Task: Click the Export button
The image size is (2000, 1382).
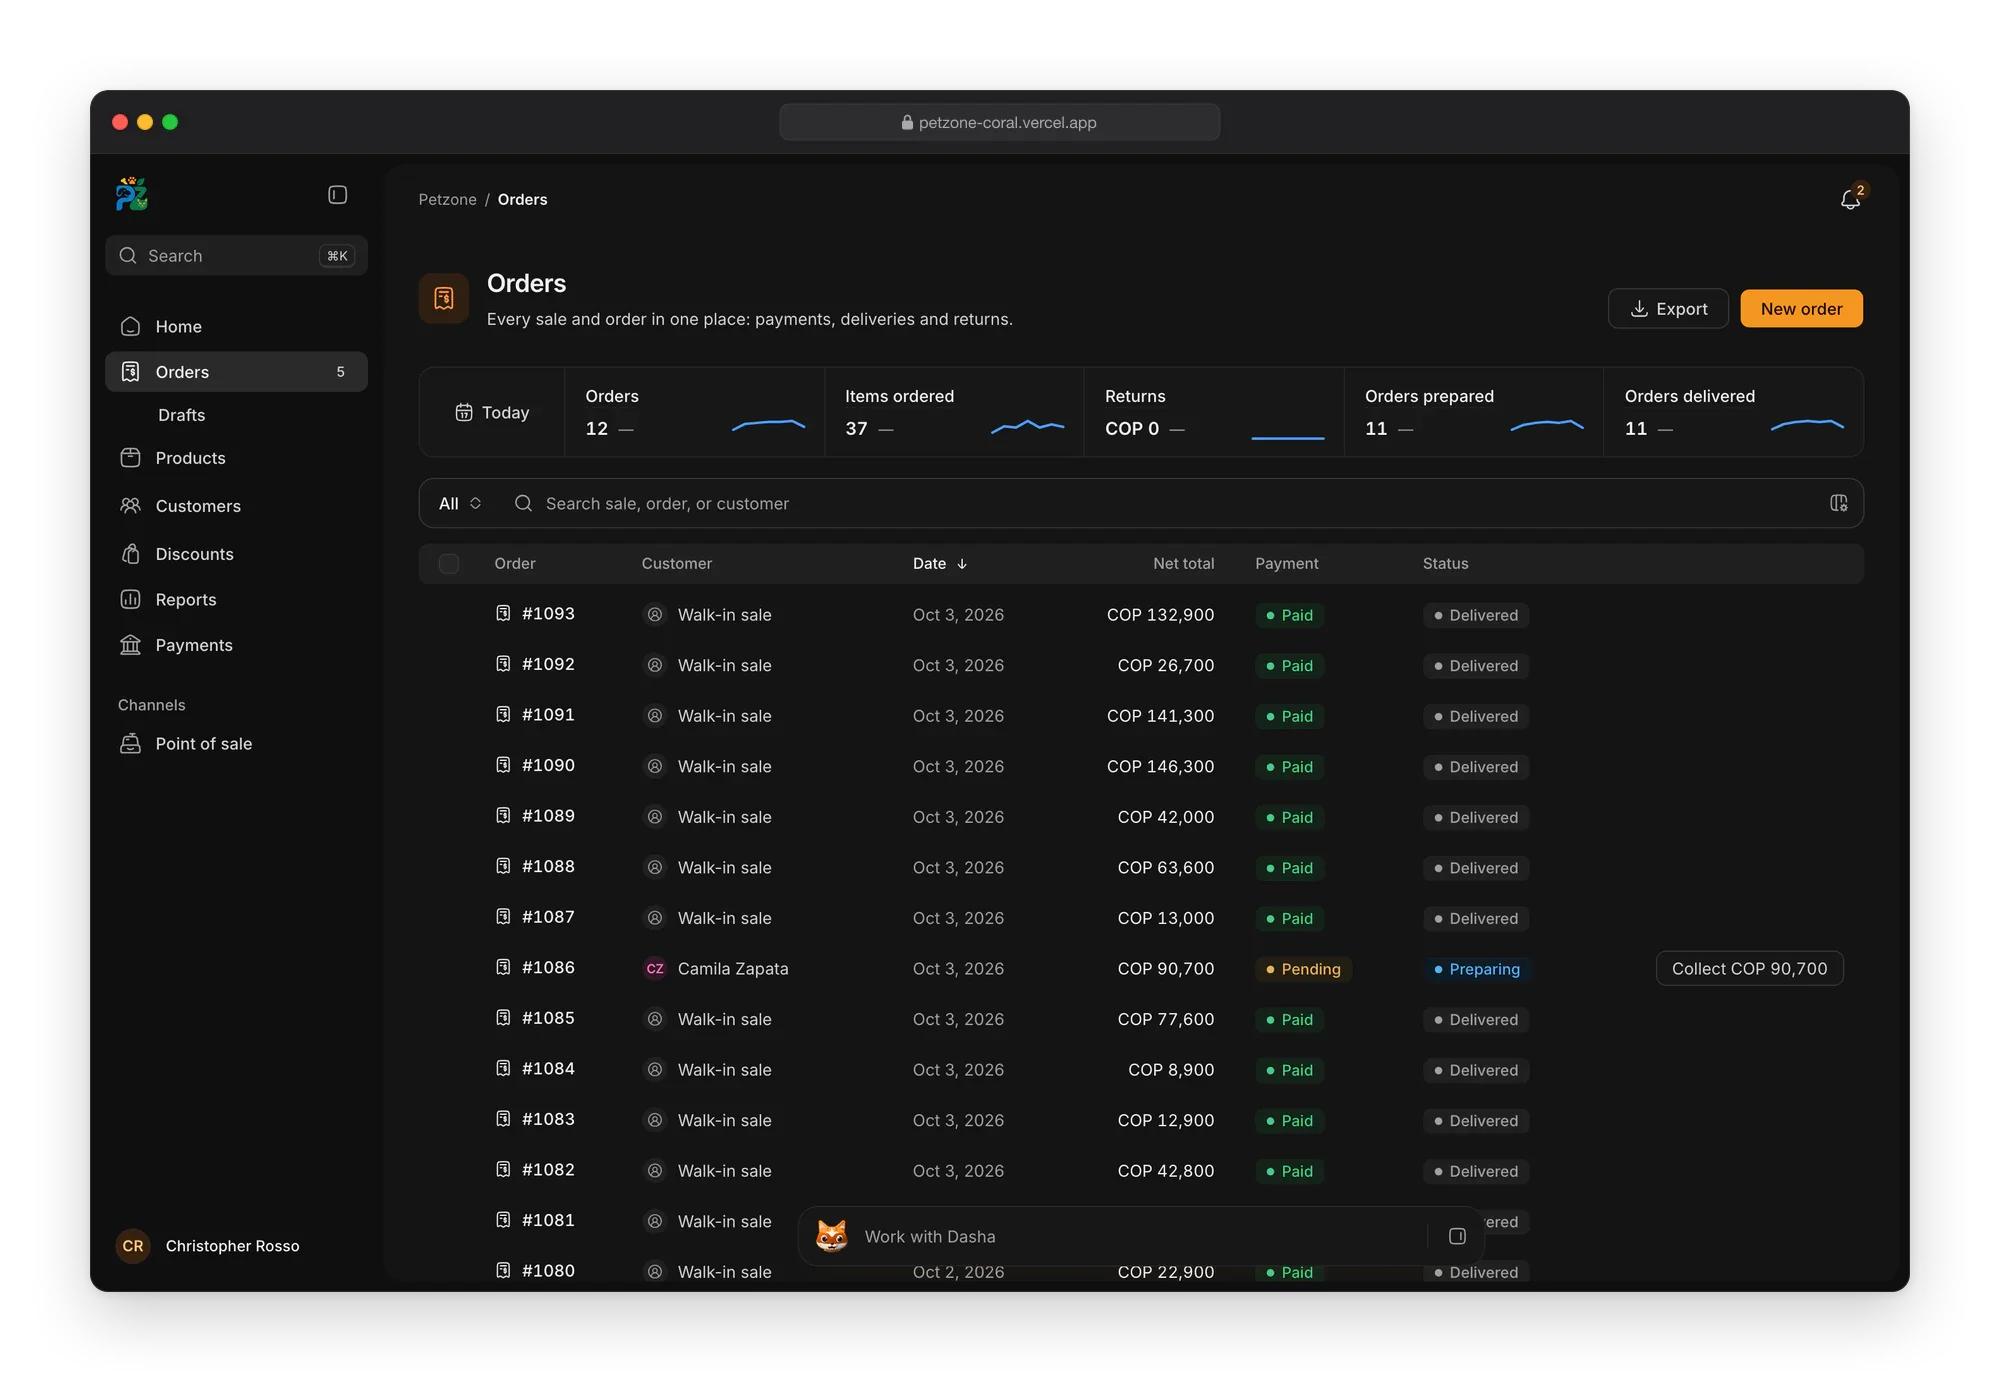Action: click(1668, 309)
